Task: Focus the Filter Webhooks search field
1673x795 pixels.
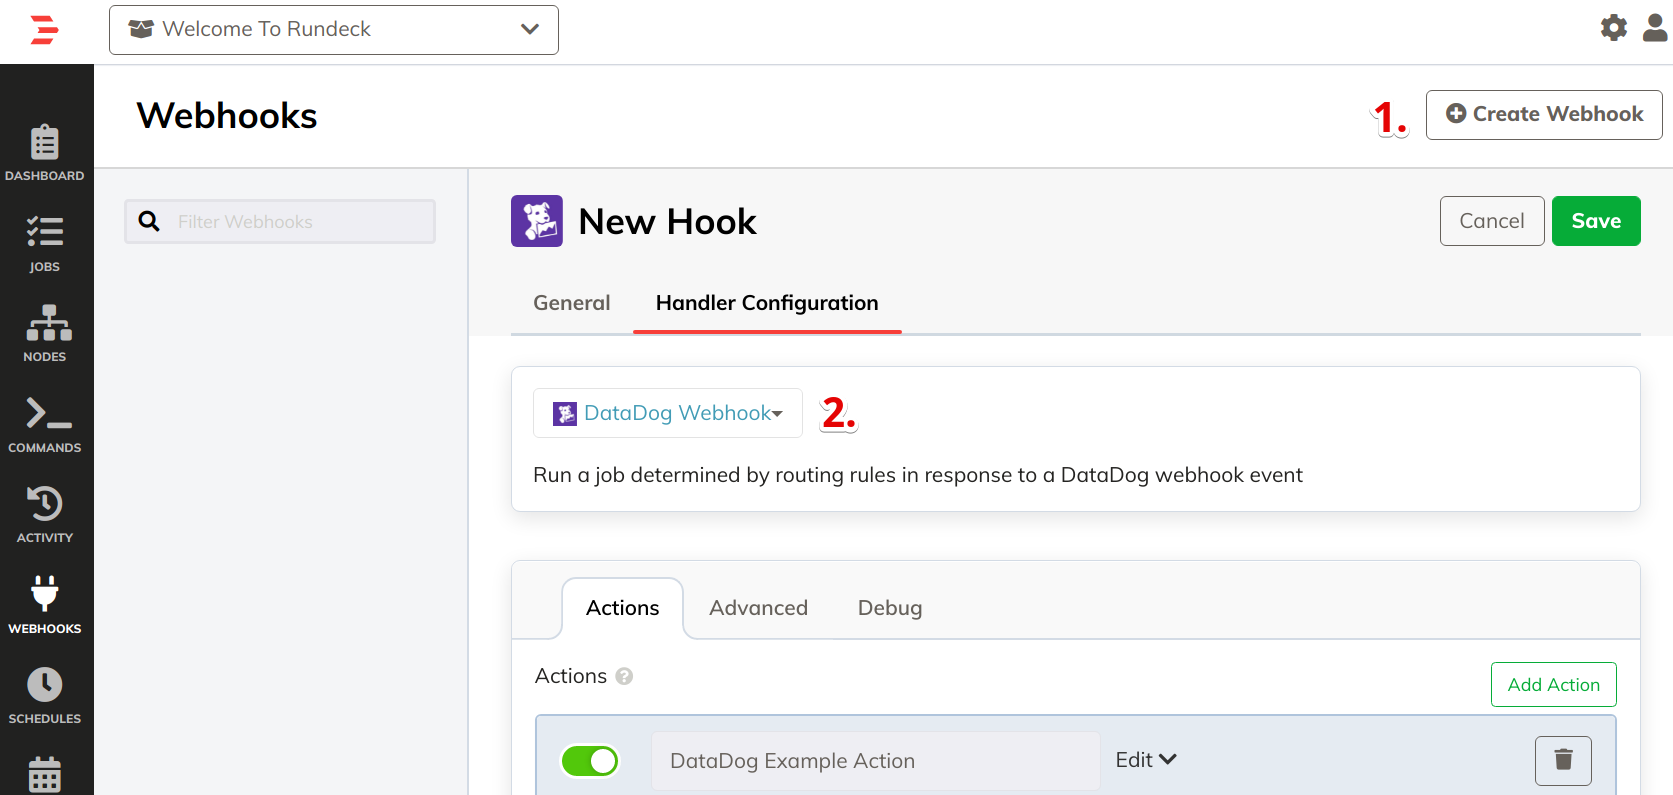Action: click(280, 221)
